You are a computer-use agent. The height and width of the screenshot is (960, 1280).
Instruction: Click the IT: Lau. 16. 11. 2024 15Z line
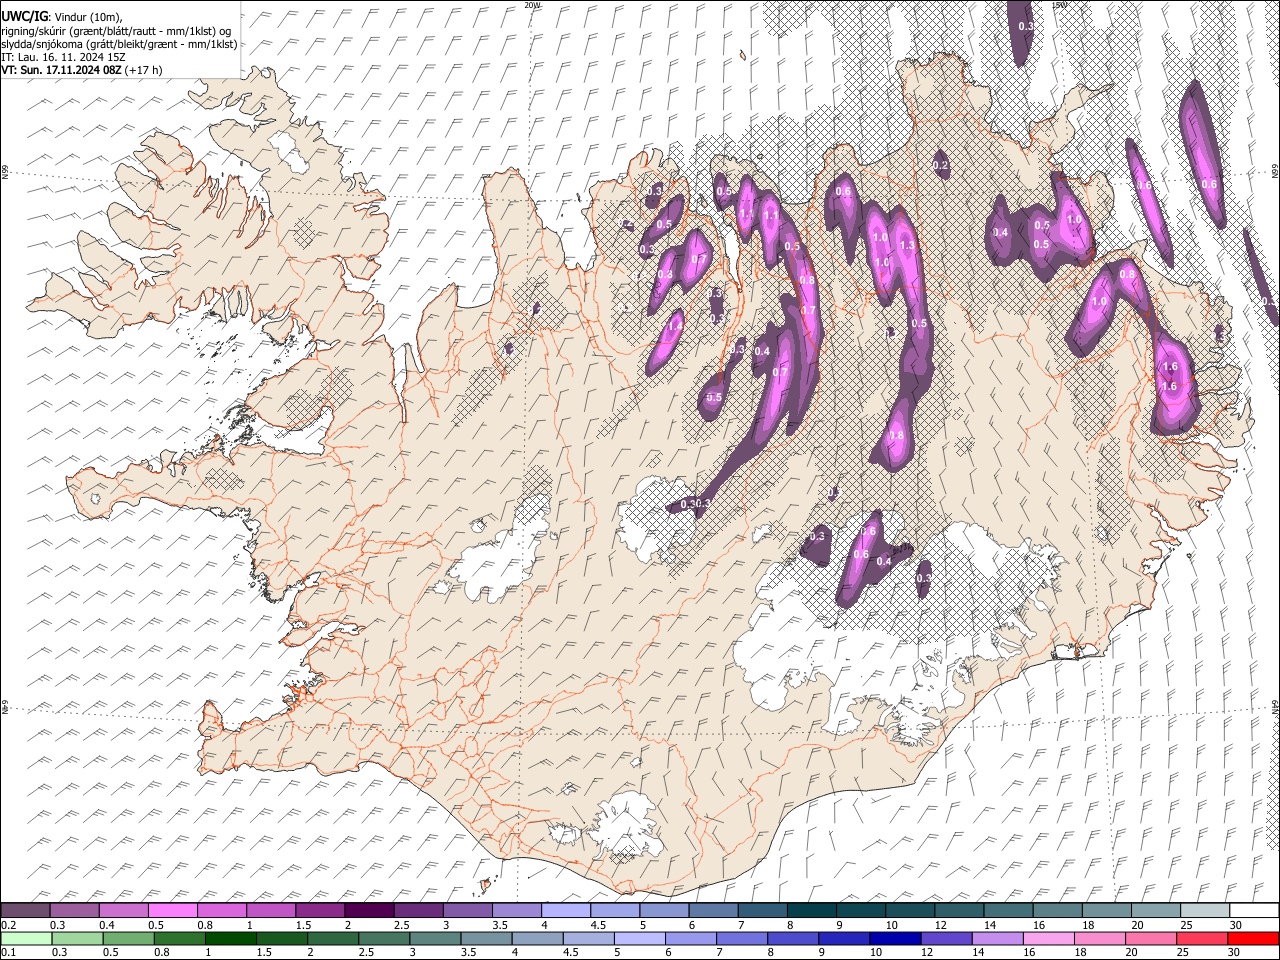coord(63,57)
